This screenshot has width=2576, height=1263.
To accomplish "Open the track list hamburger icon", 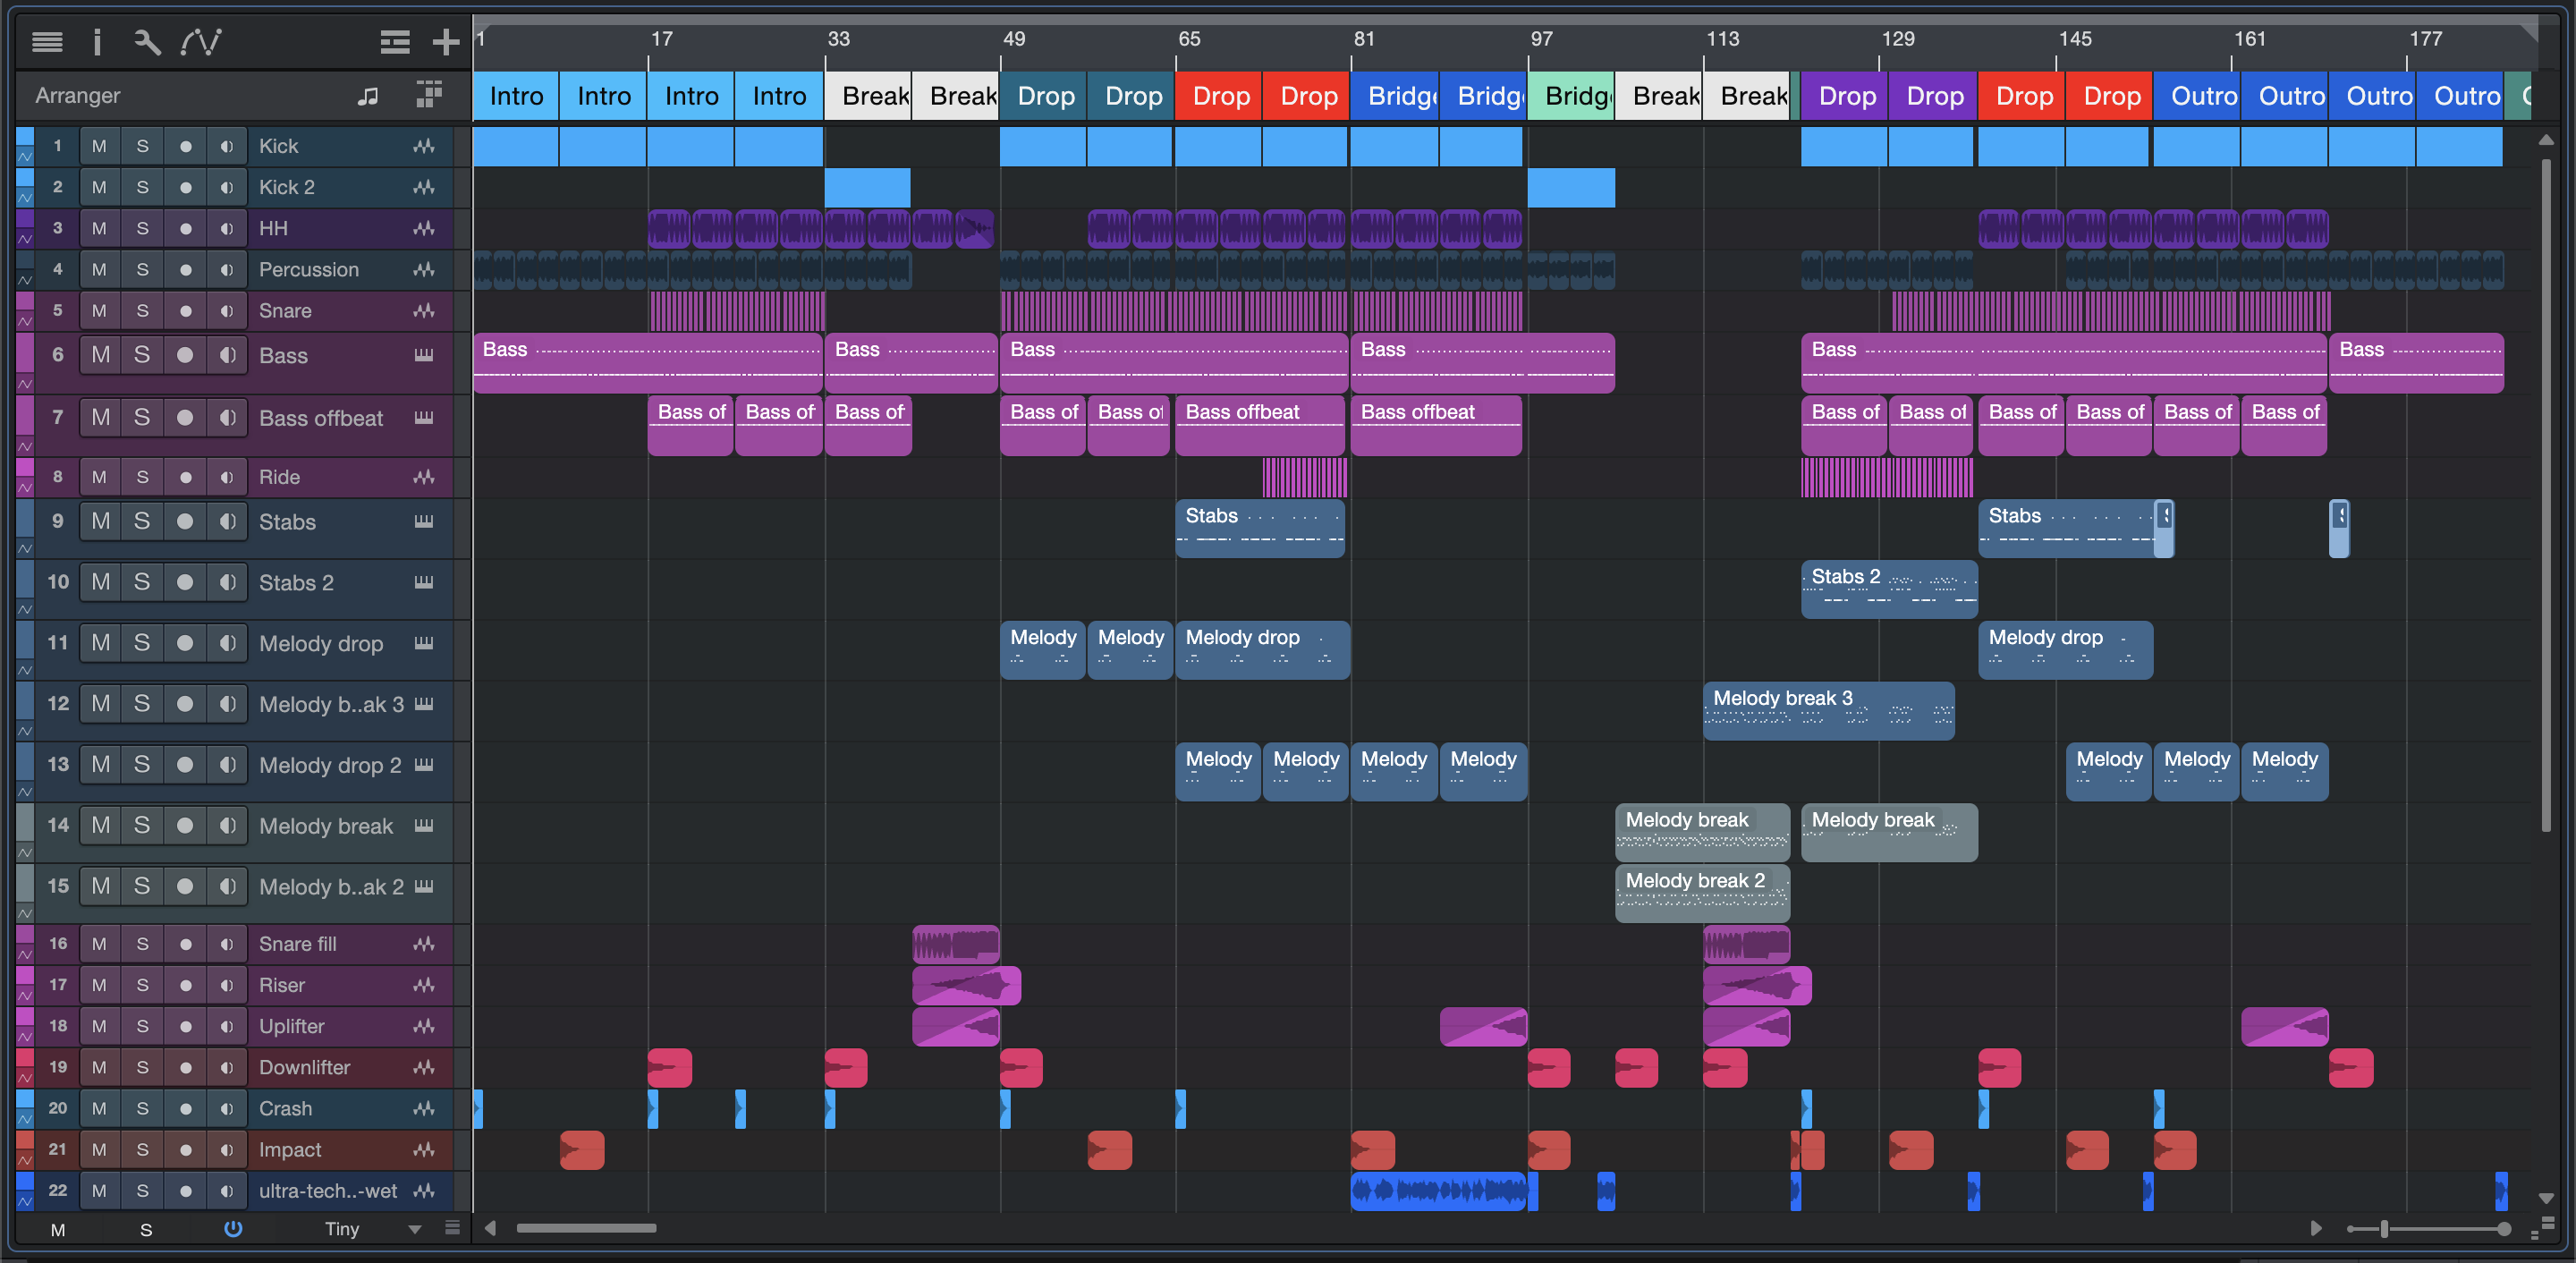I will [47, 42].
